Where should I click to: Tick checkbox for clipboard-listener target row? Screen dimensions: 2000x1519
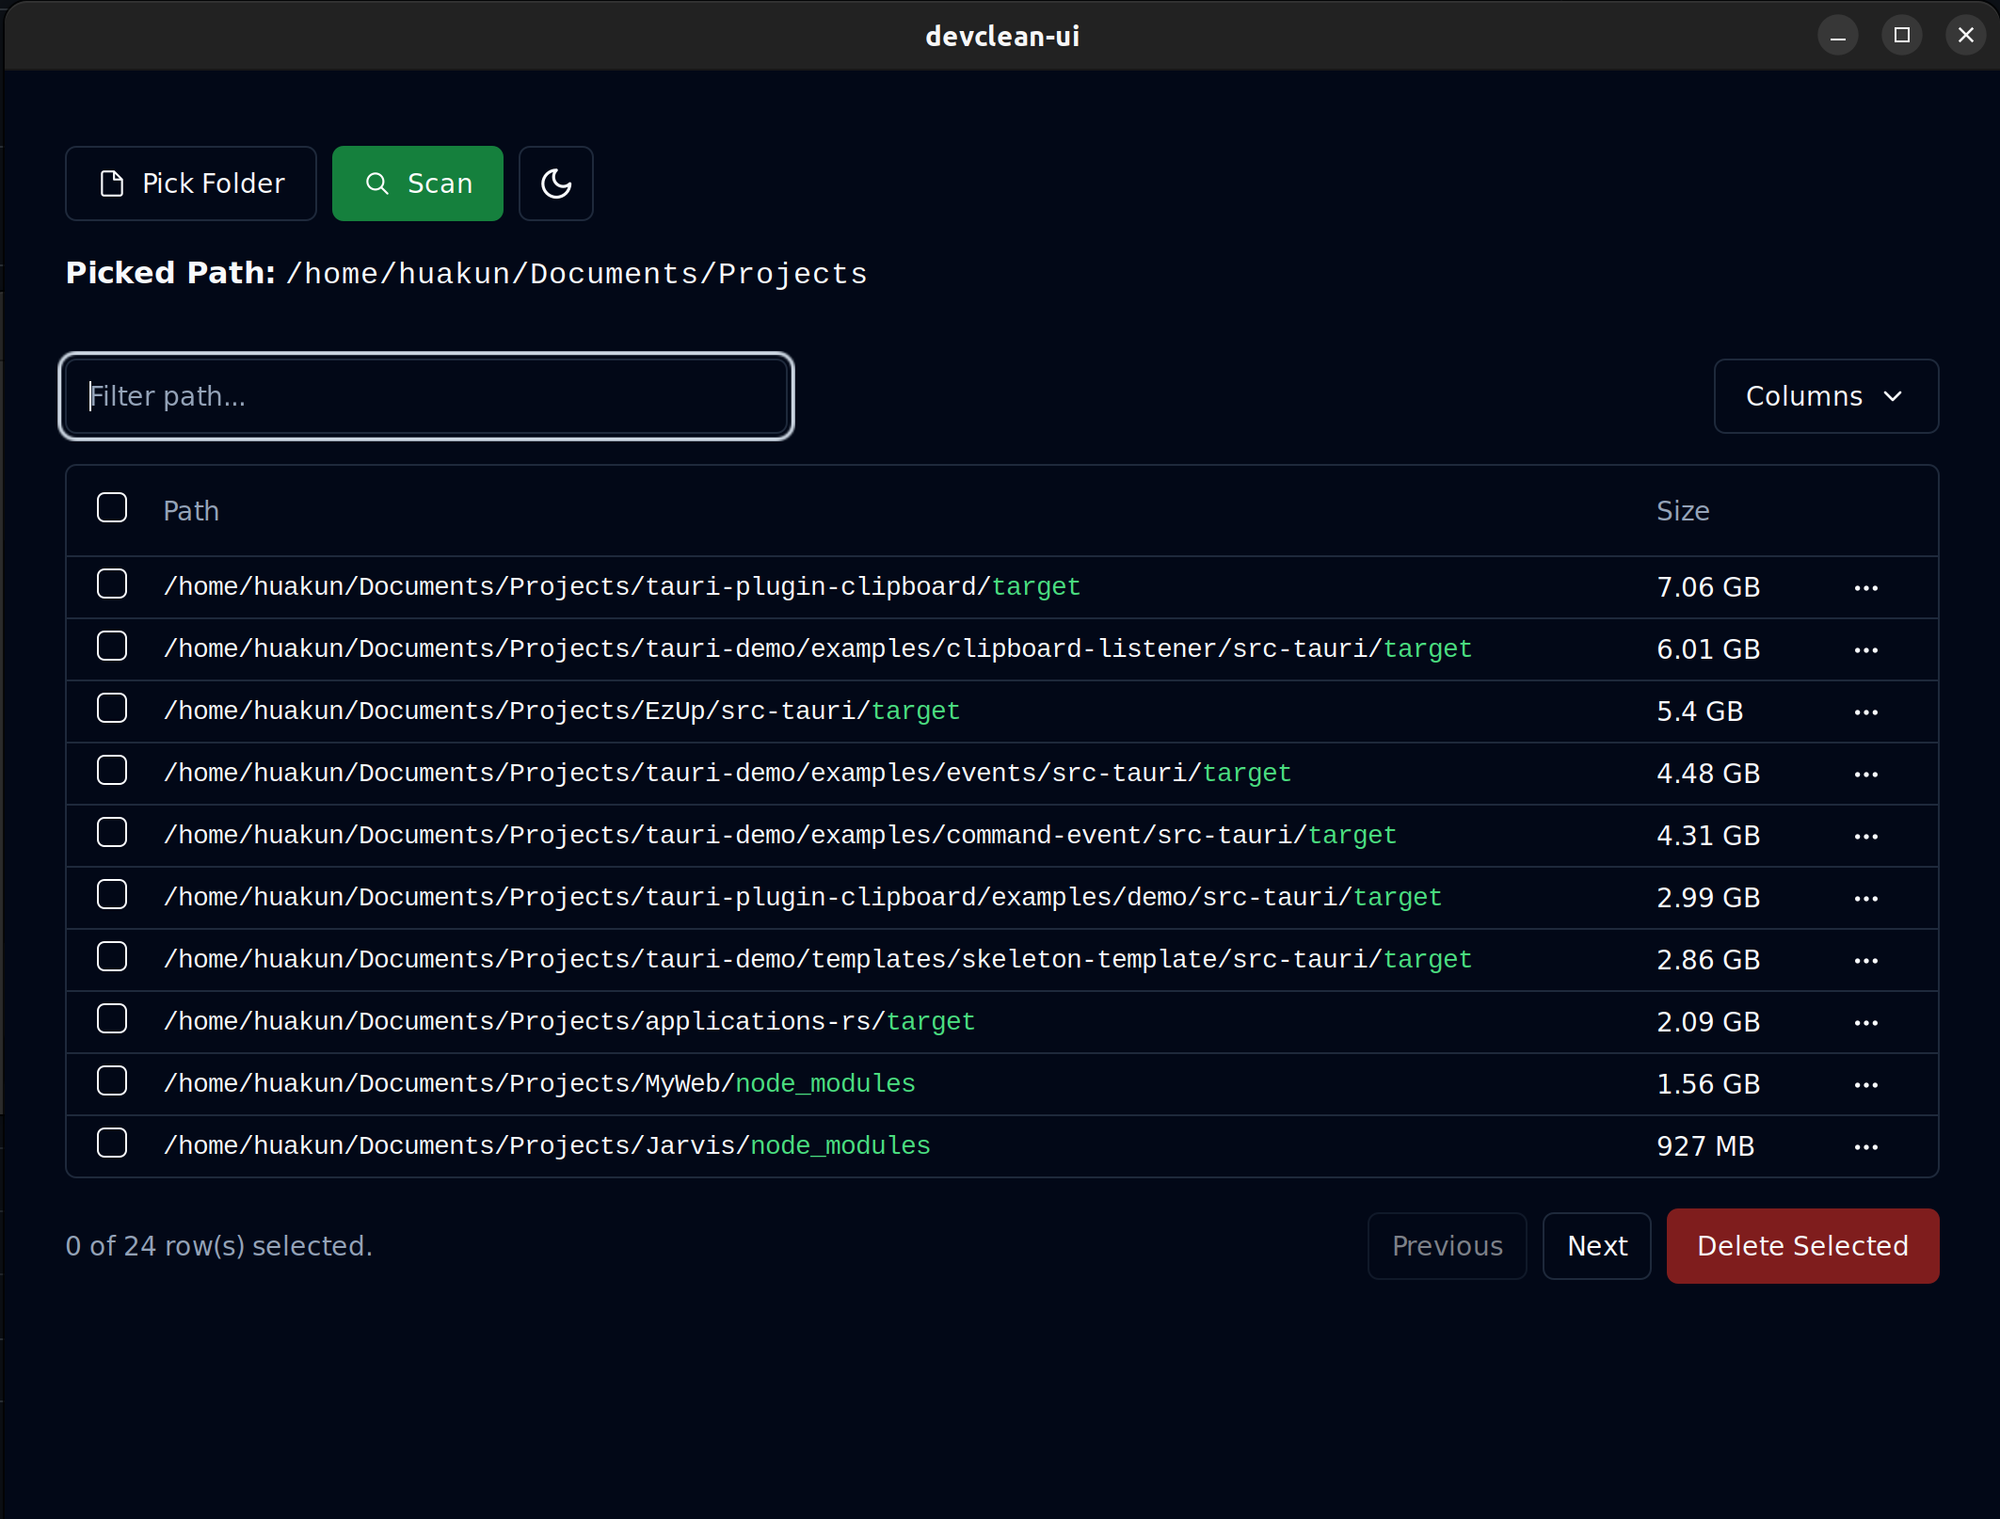[112, 646]
